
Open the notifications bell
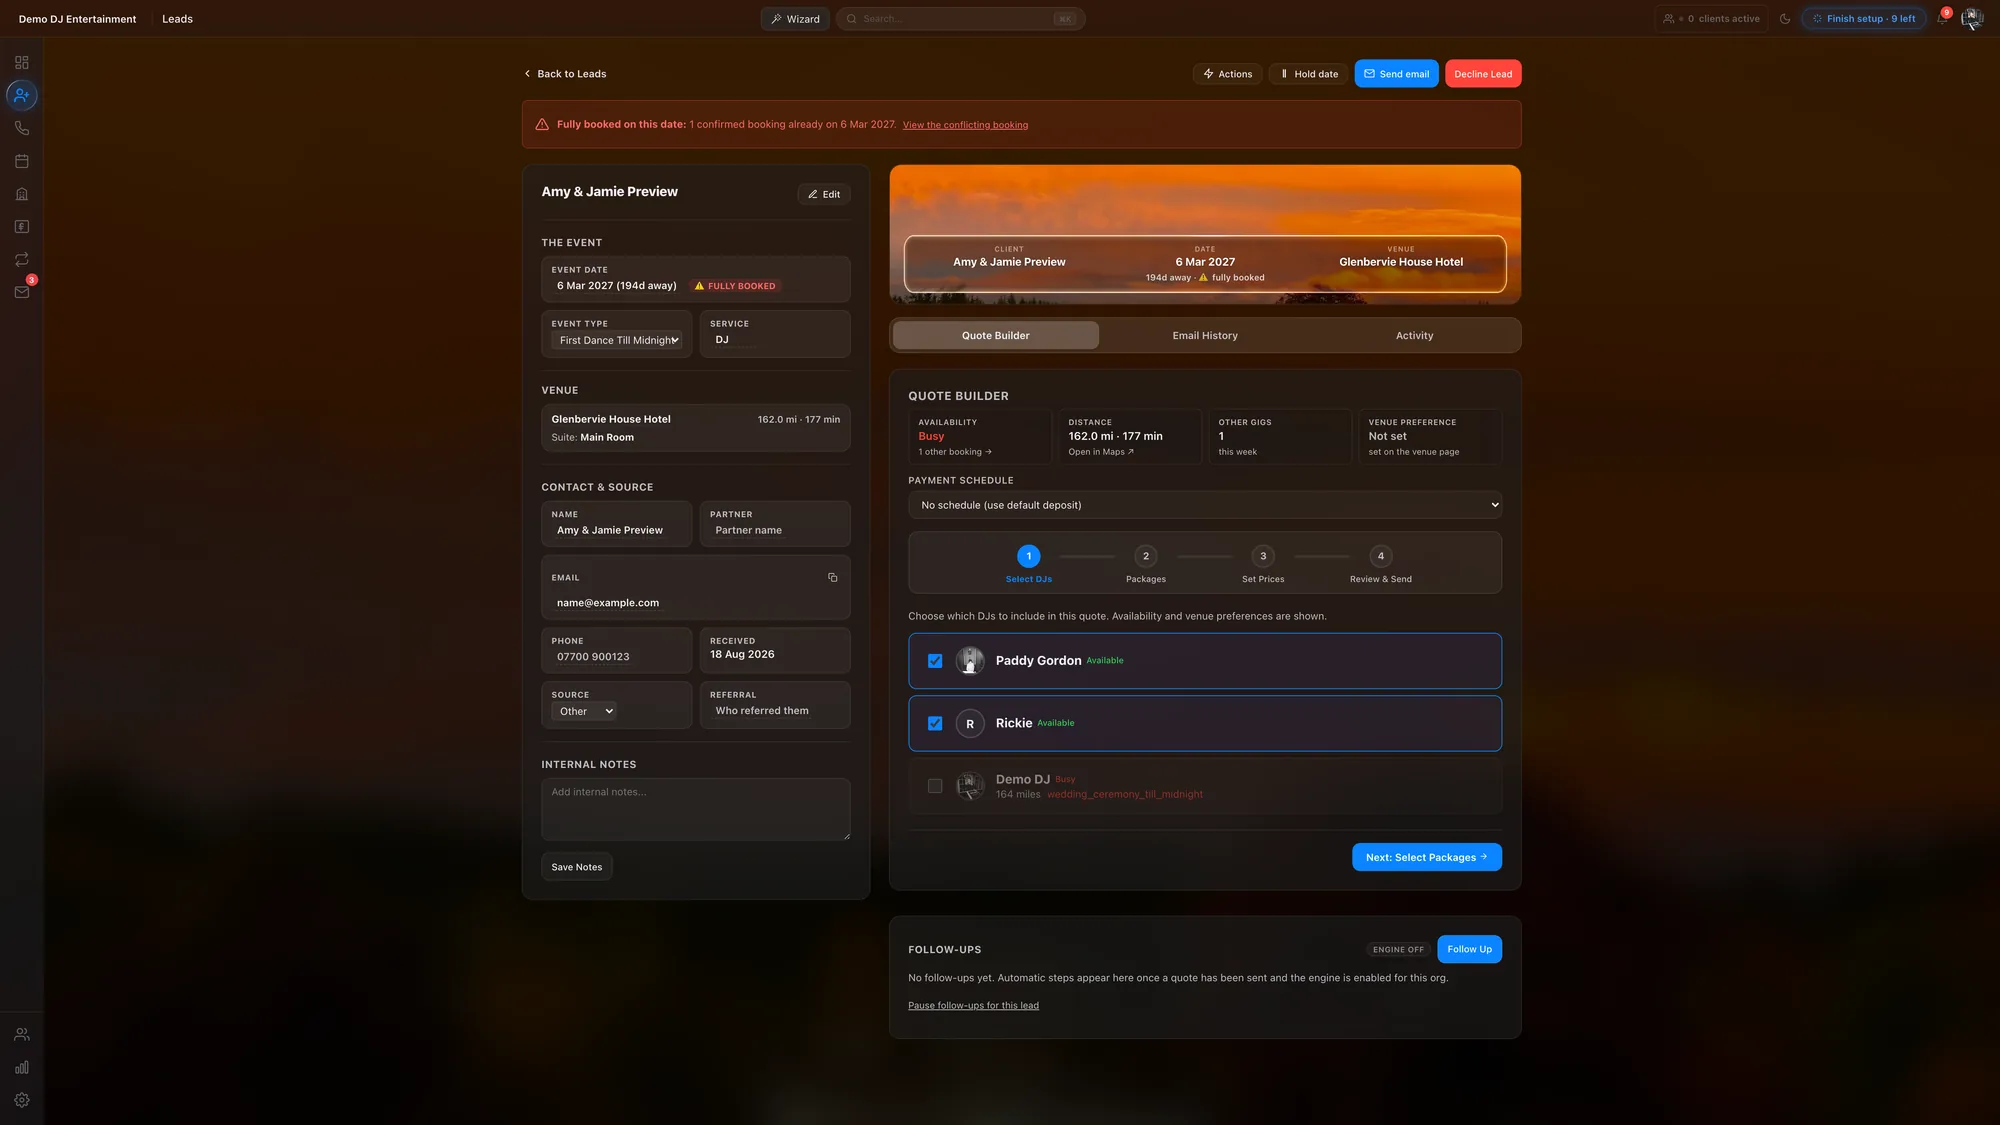point(1942,19)
